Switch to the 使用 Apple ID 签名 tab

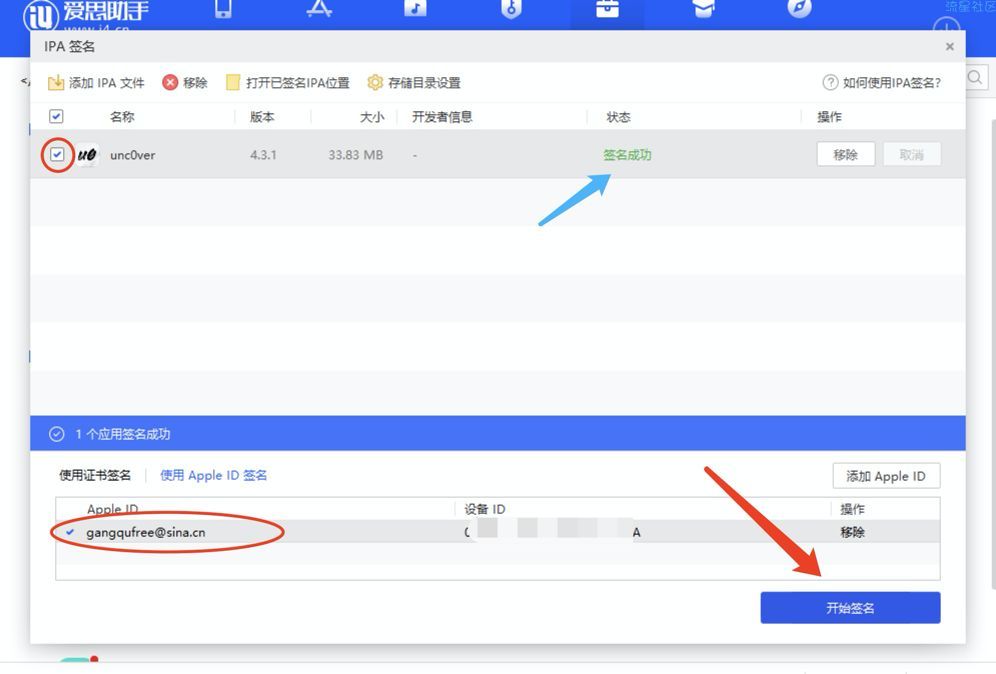tap(213, 475)
